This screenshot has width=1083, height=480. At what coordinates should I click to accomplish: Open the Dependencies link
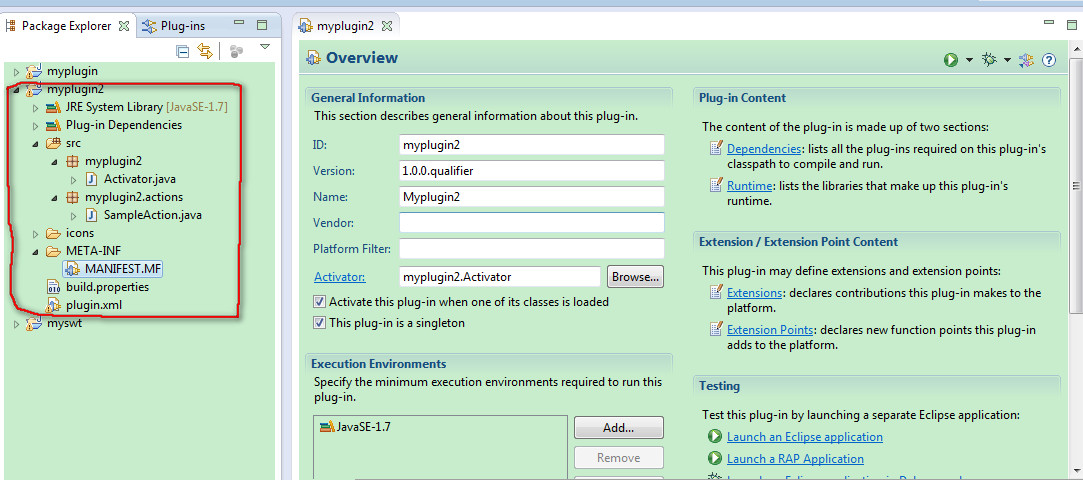[x=764, y=148]
